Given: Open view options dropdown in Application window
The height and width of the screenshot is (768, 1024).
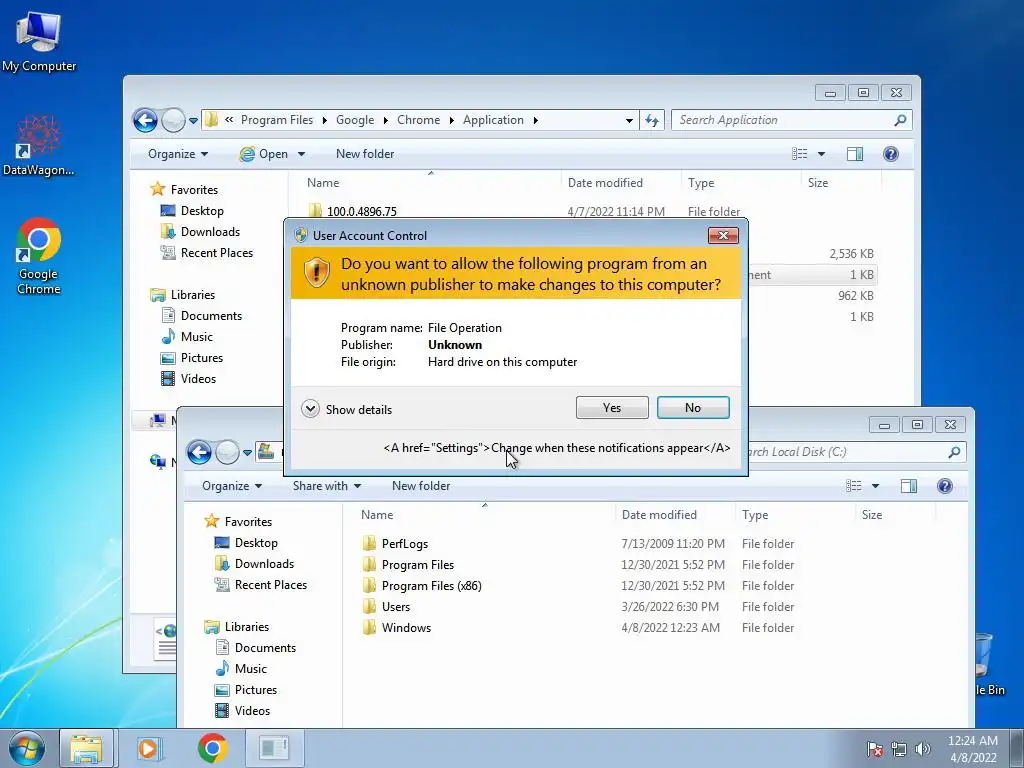Looking at the screenshot, I should click(822, 154).
